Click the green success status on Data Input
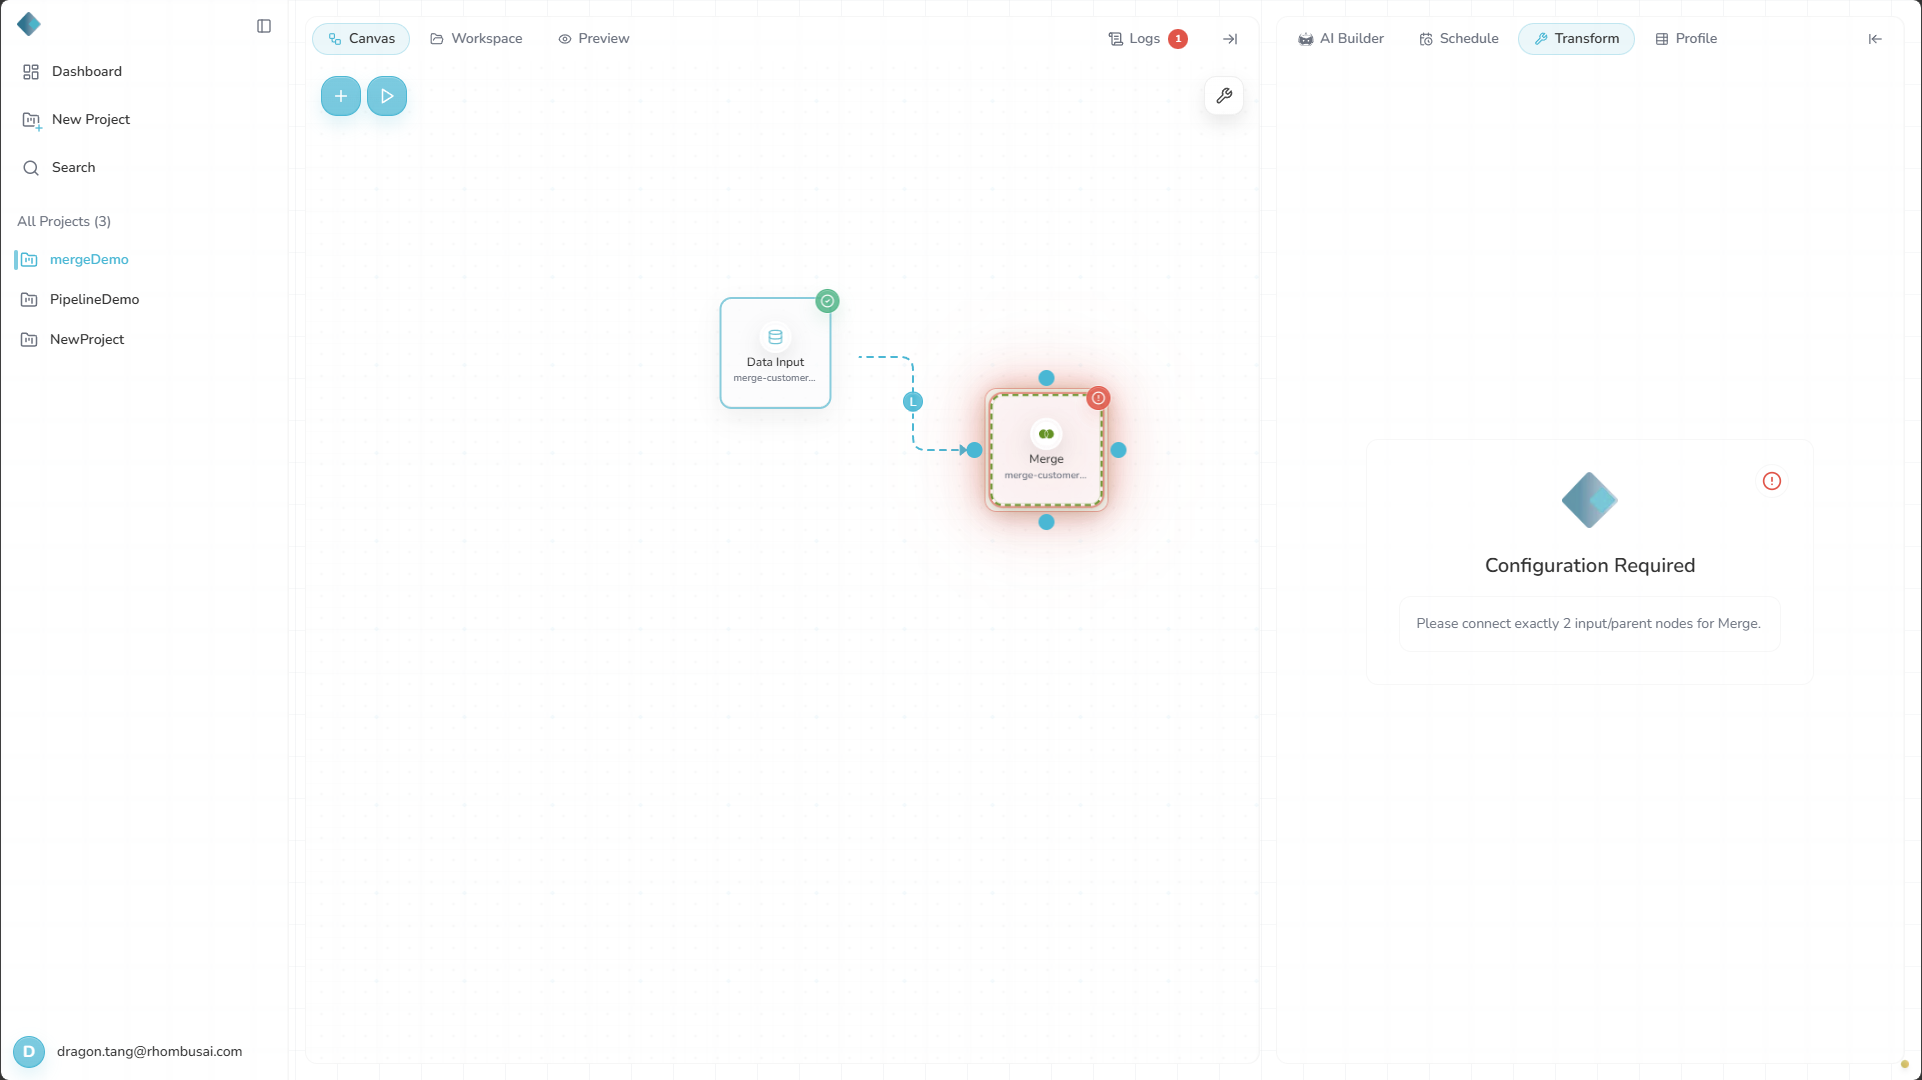This screenshot has height=1080, width=1922. tap(828, 301)
